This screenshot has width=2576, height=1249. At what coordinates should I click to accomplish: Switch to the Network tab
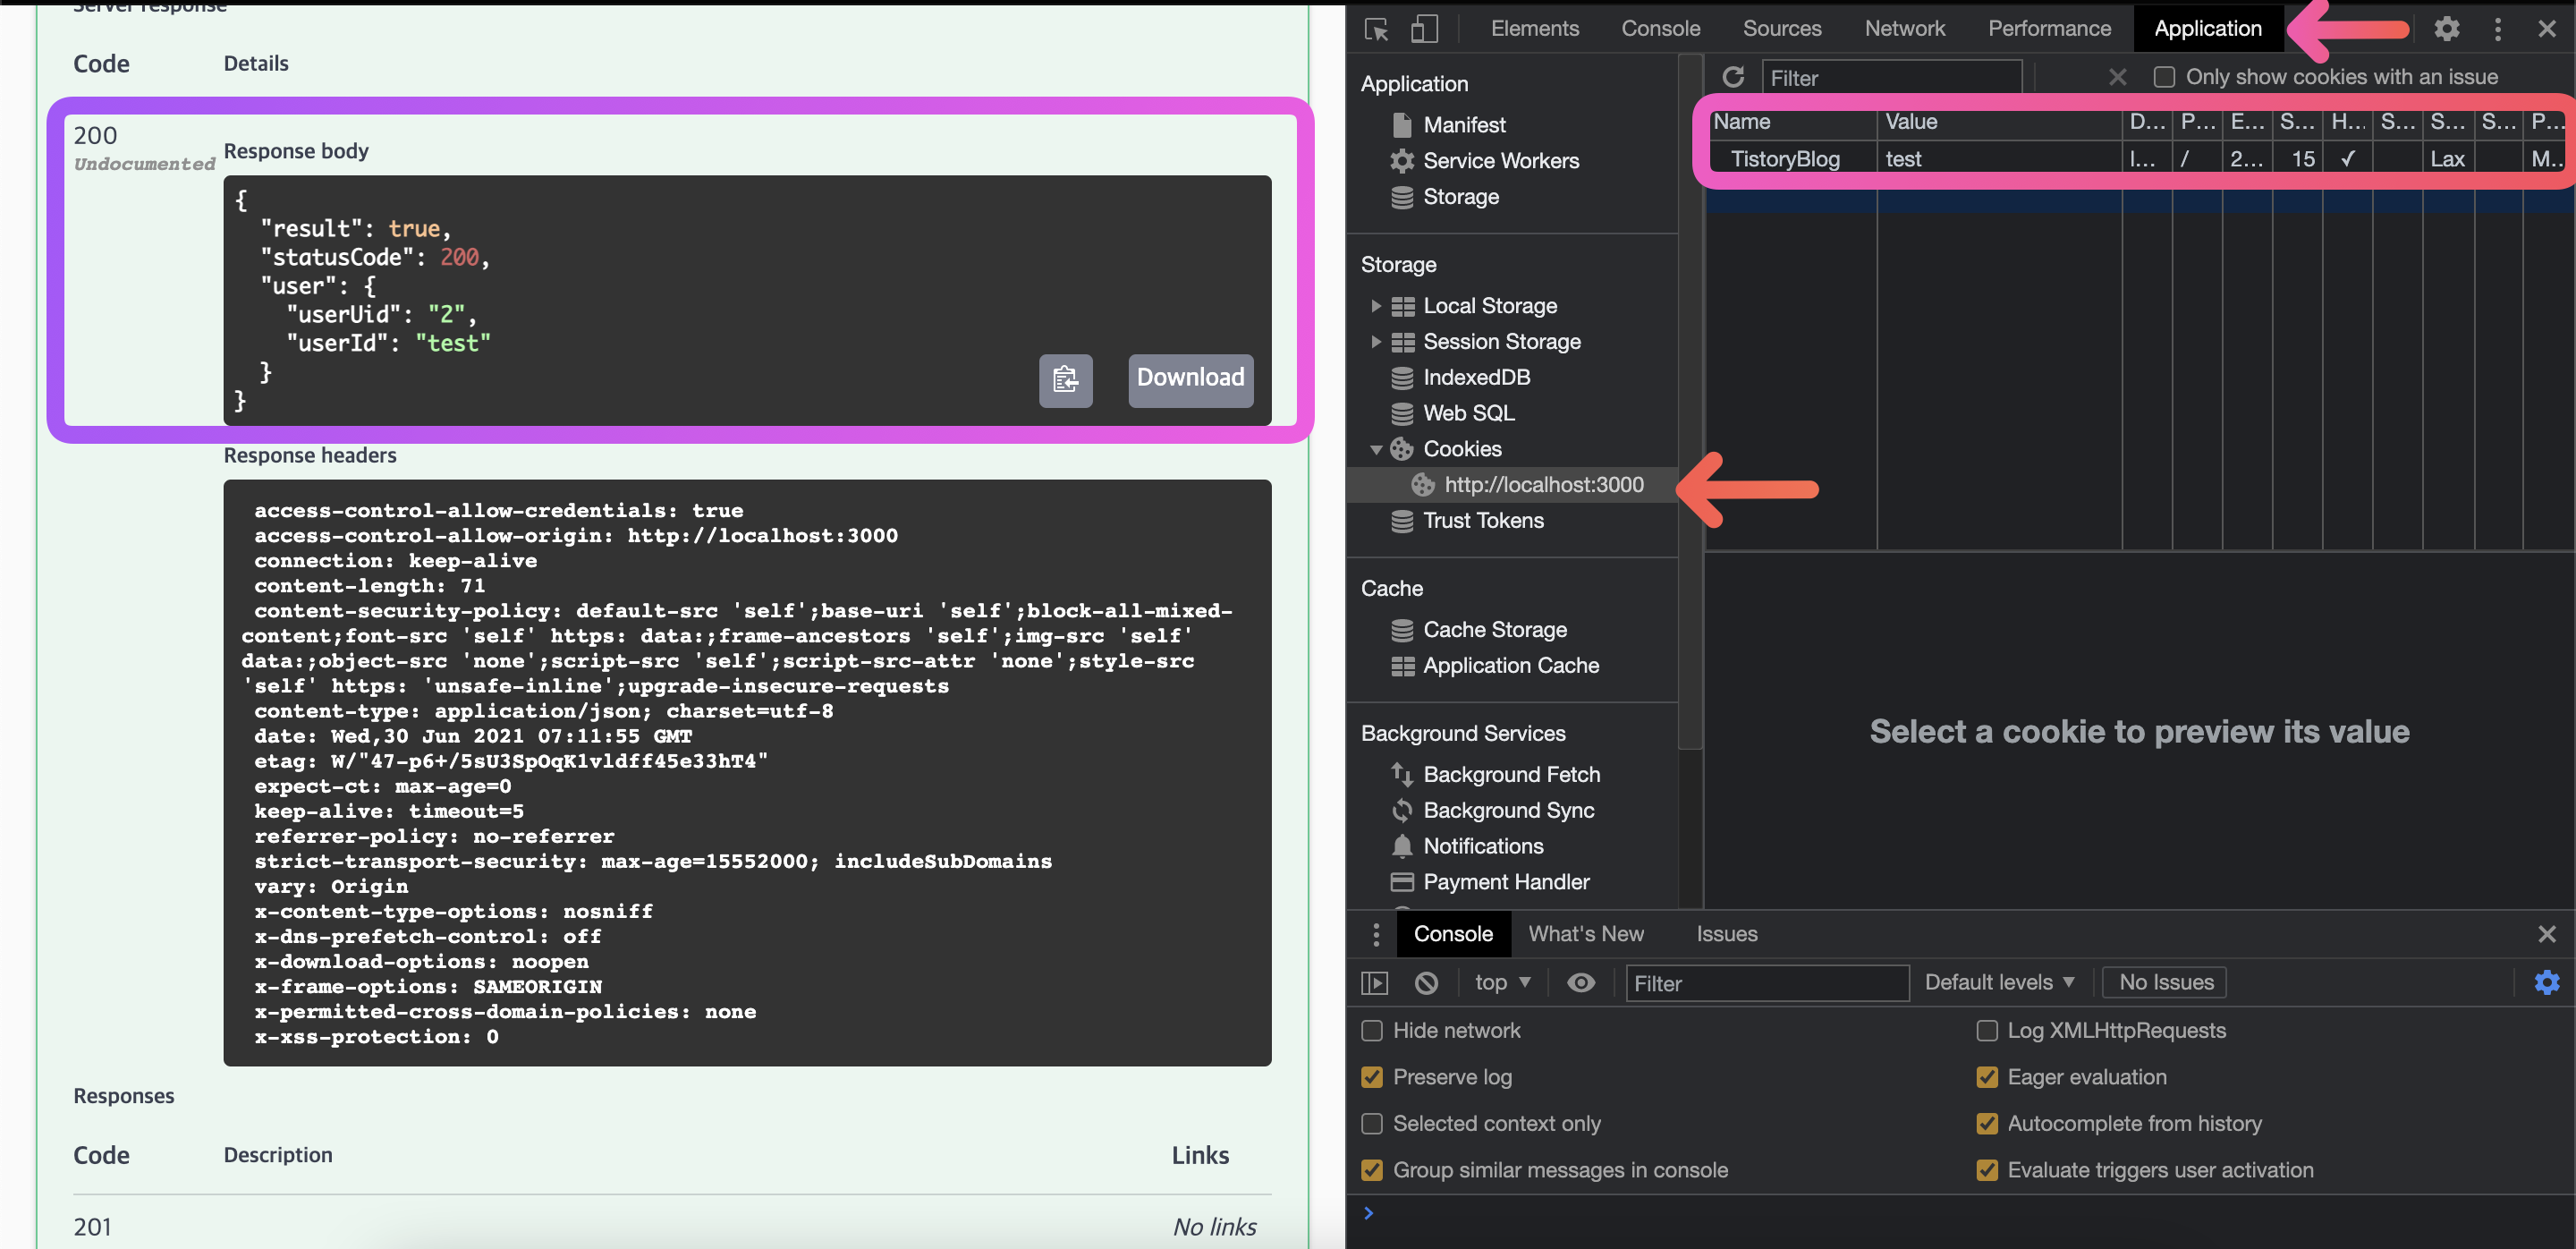[x=1904, y=29]
